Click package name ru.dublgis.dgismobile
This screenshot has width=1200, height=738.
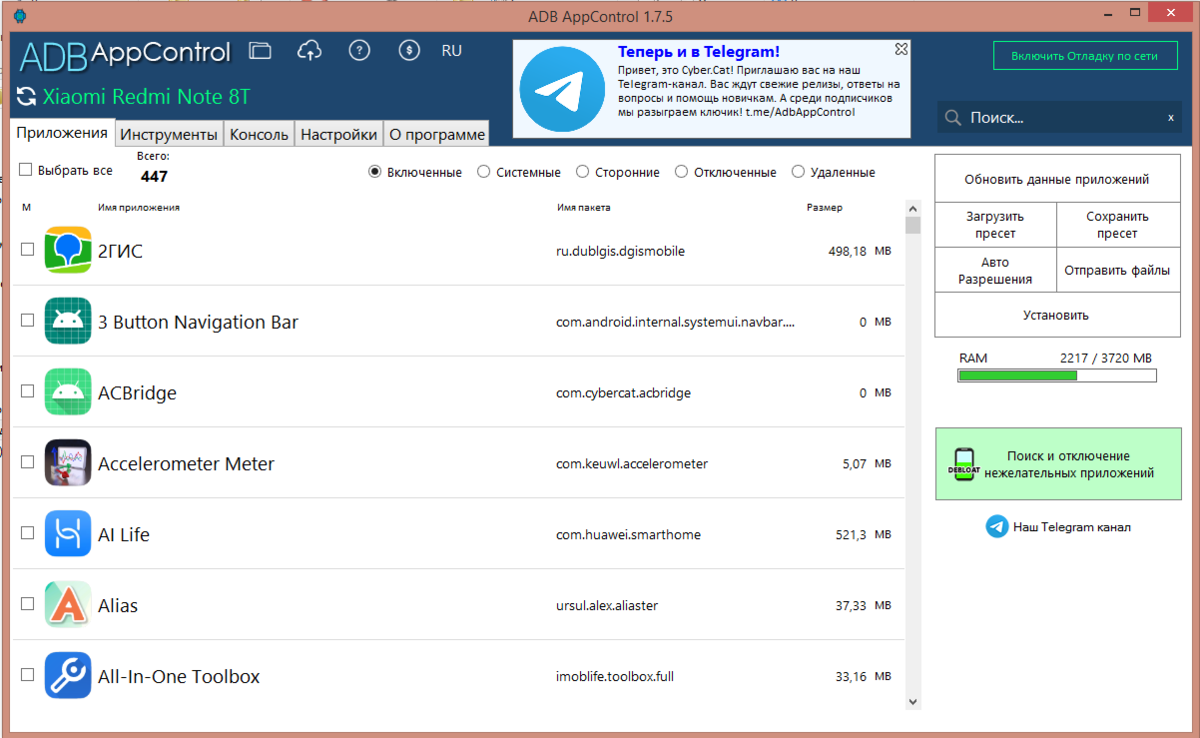[621, 251]
